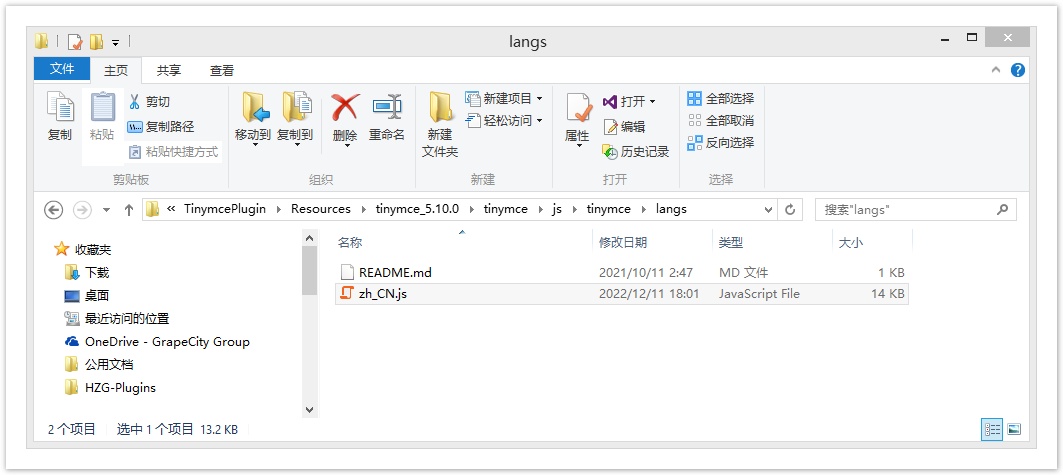The image size is (1063, 475).
Task: Navigate to tinymce_5.10.0 in breadcrumb
Action: pyautogui.click(x=417, y=209)
